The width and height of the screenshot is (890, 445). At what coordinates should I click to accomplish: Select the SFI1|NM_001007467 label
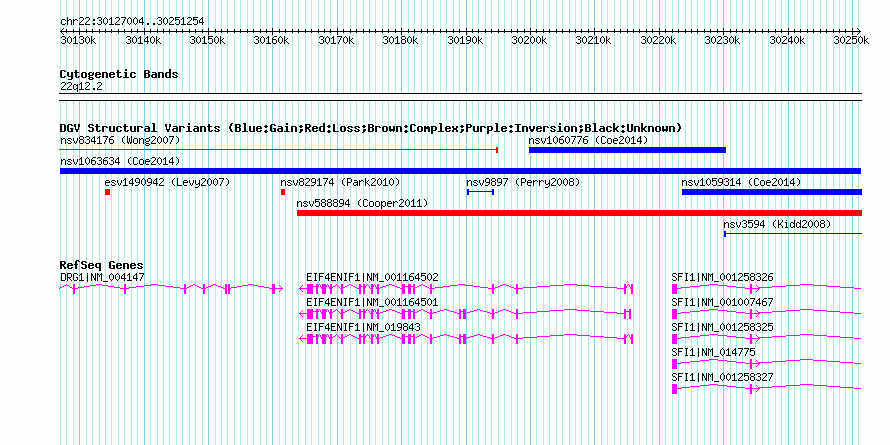point(722,302)
